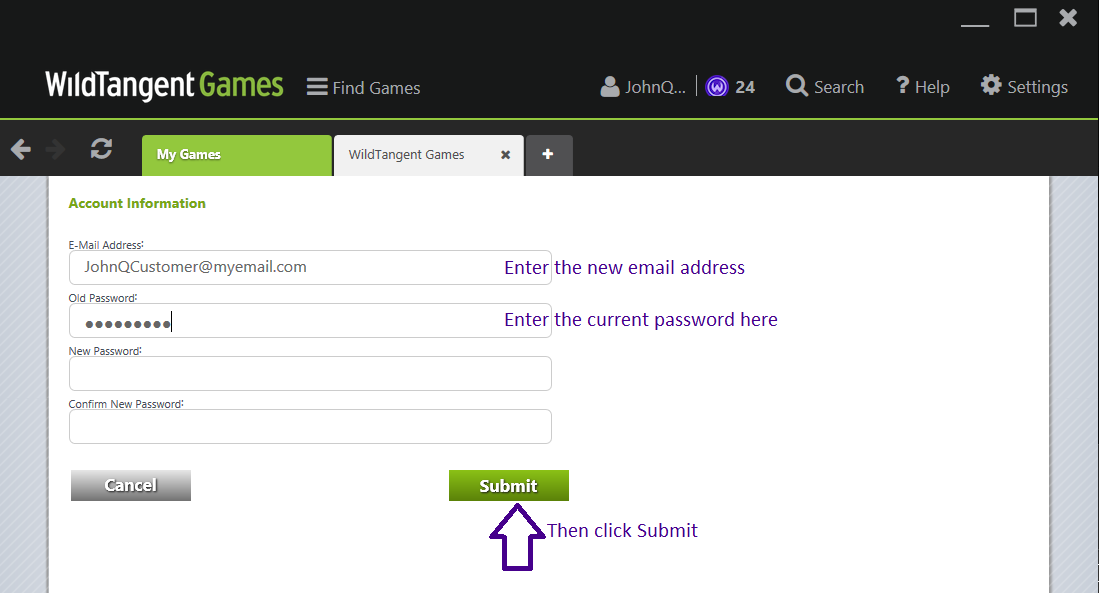Click the forward navigation arrow

(x=56, y=147)
